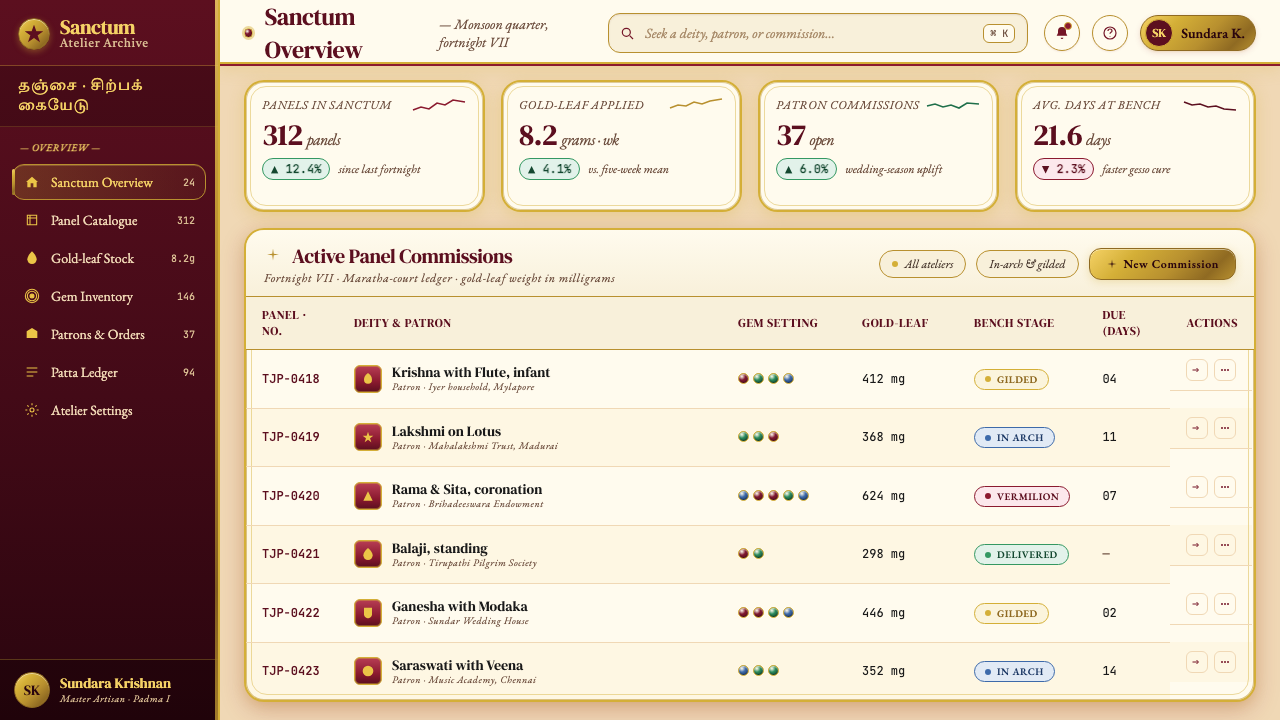
Task: Open arrow action for TJP-0418
Action: pos(1197,370)
